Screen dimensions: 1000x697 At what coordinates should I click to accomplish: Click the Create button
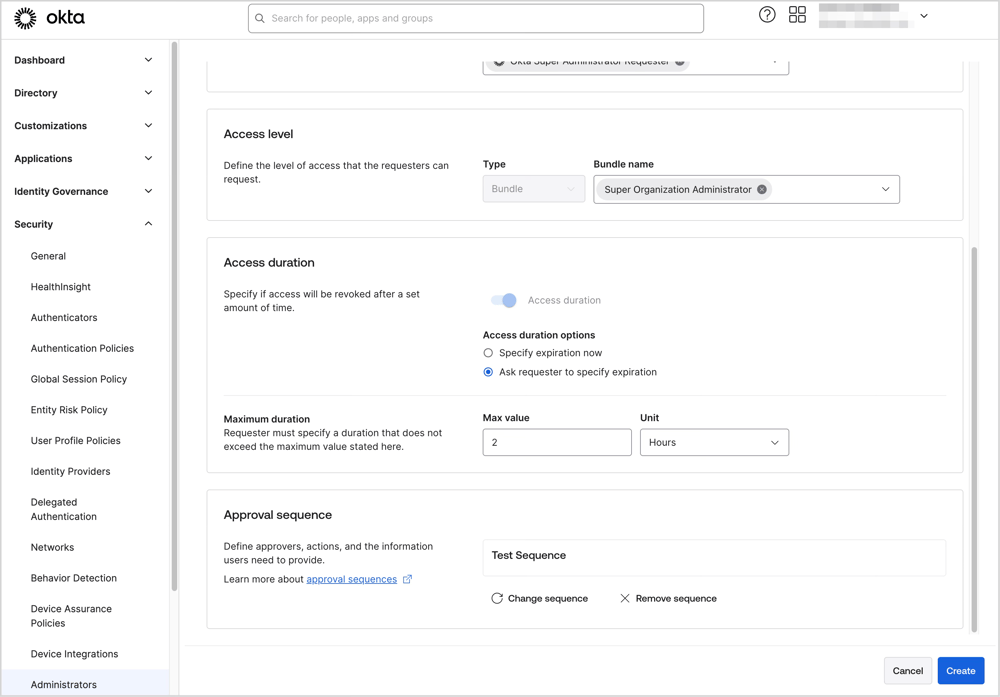tap(960, 671)
